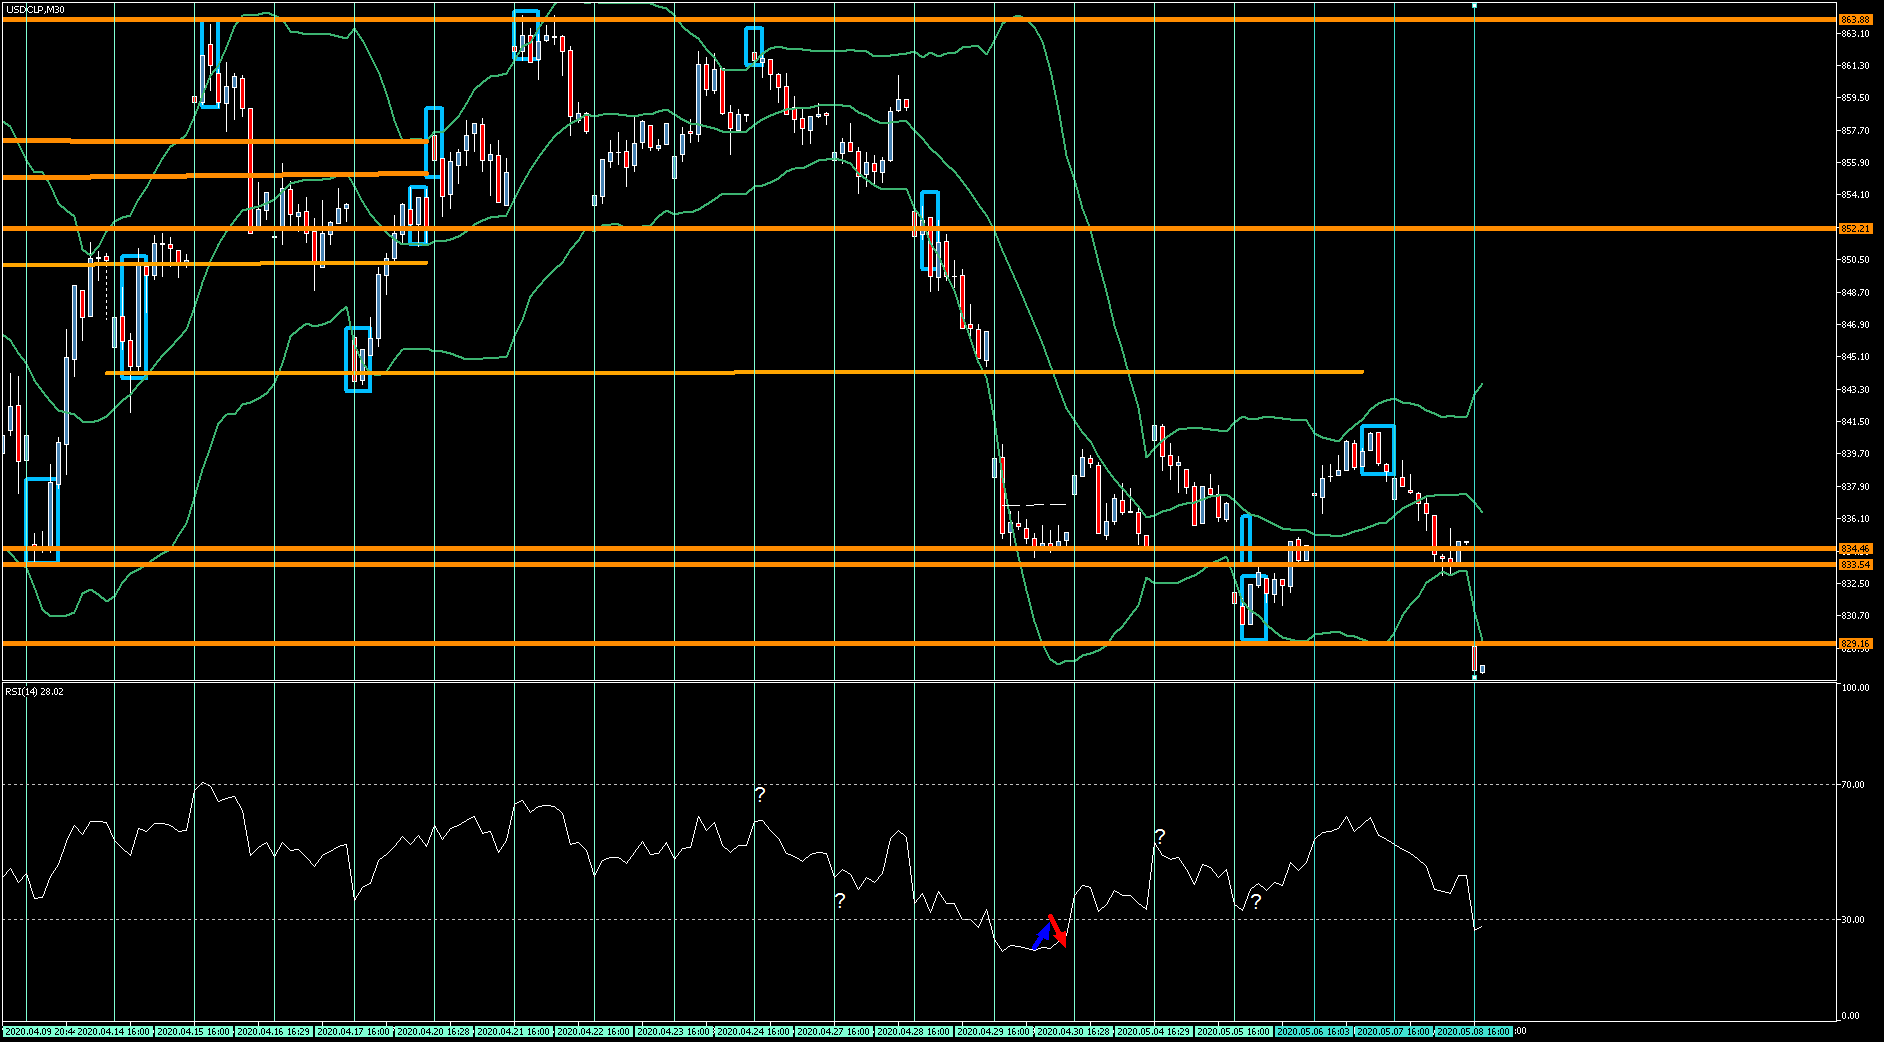The width and height of the screenshot is (1884, 1042).
Task: Select the 2020.05.04 16:29 date marker
Action: point(1154,1031)
